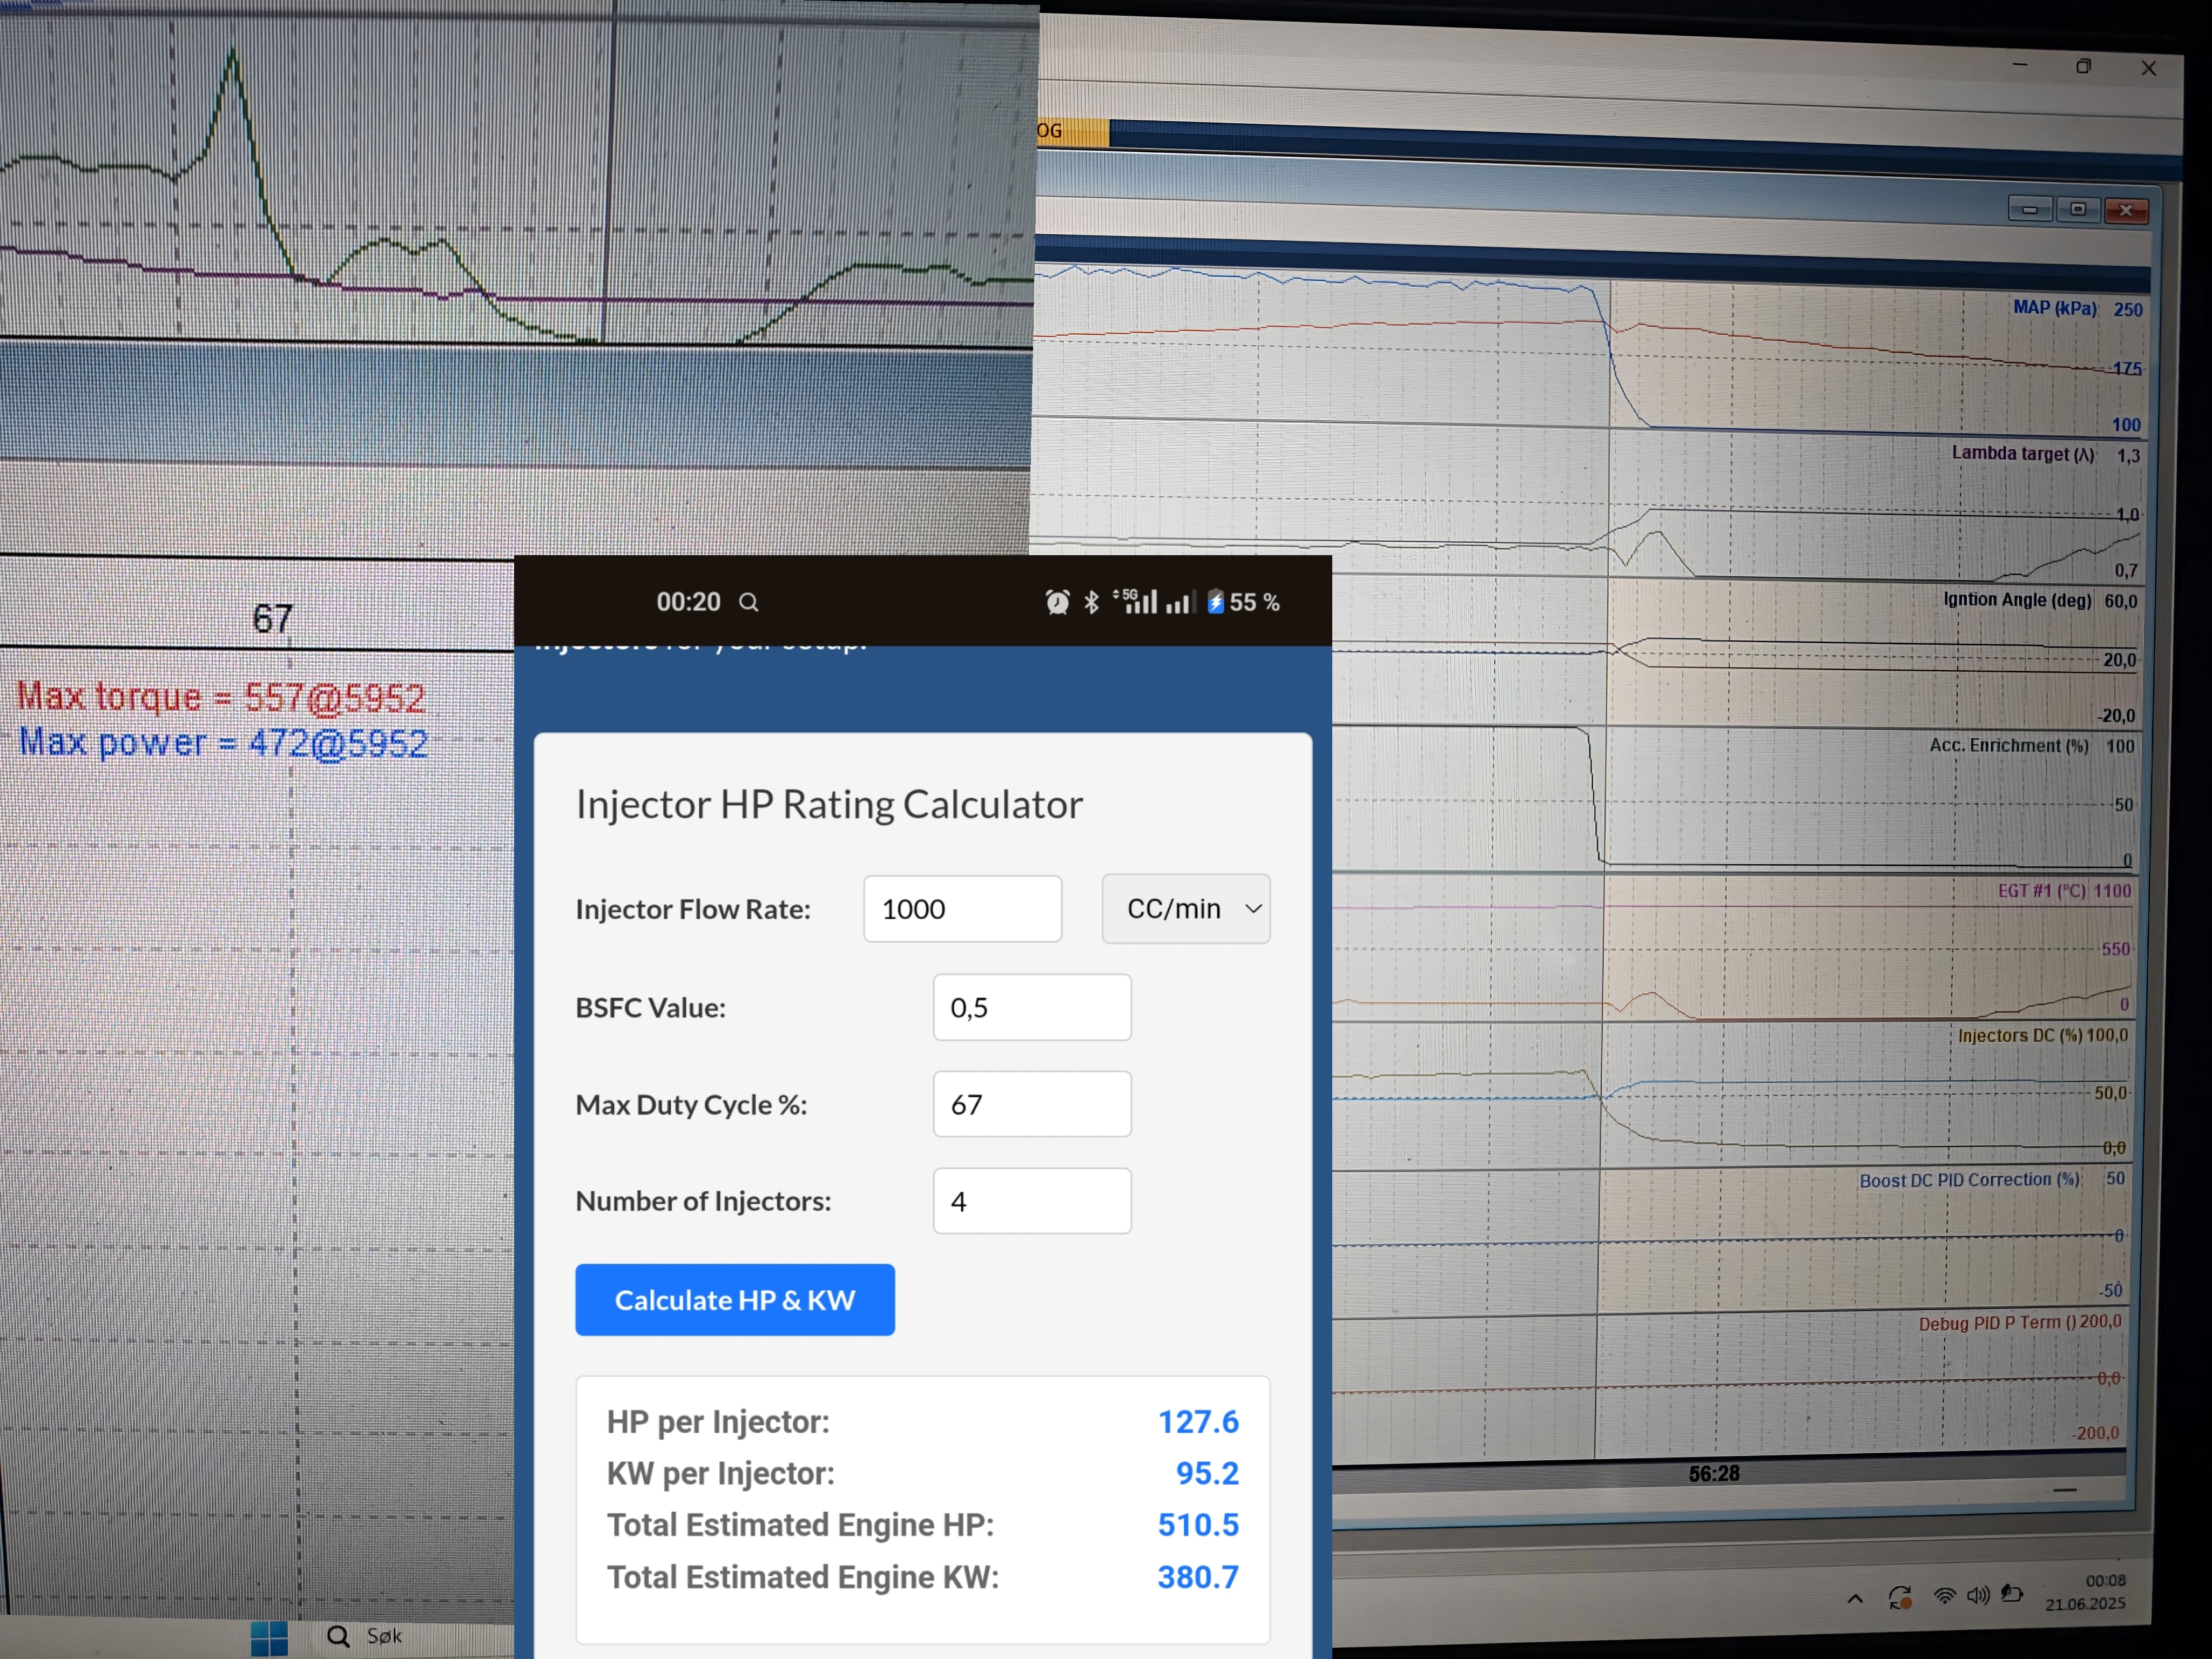Click Boost DC PID Correction (%) label
2212x1659 pixels.
click(x=1969, y=1181)
